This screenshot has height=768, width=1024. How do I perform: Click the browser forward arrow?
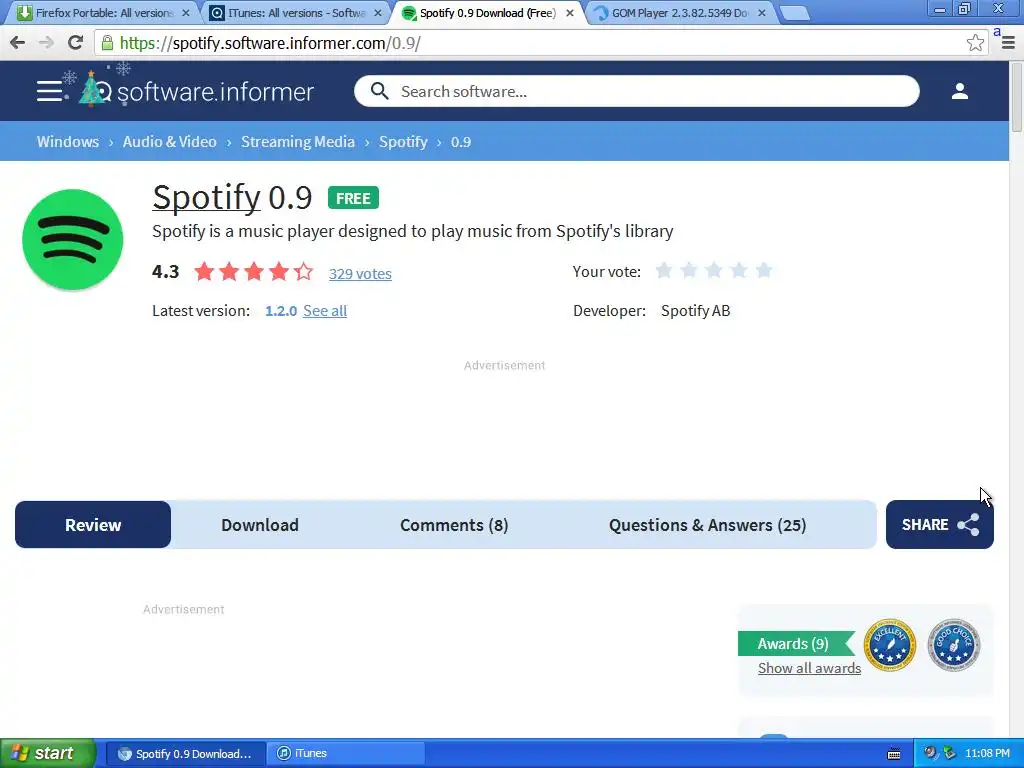(x=46, y=43)
